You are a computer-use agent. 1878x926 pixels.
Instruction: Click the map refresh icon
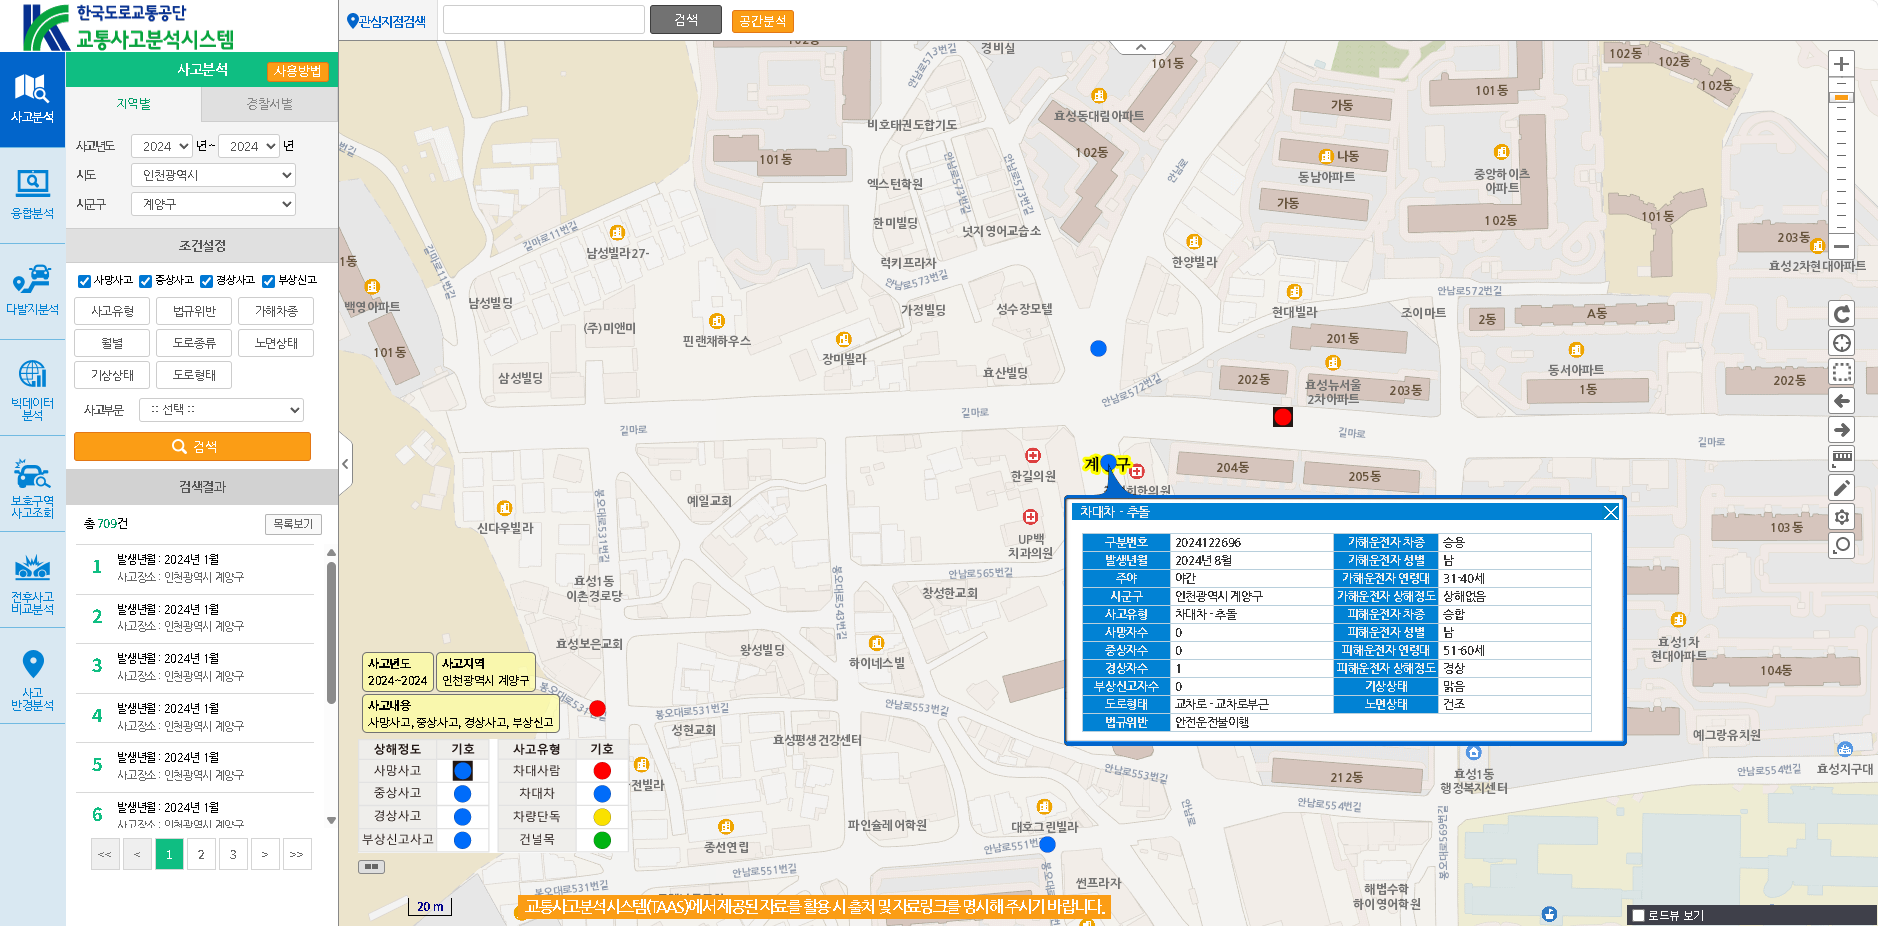[1841, 314]
